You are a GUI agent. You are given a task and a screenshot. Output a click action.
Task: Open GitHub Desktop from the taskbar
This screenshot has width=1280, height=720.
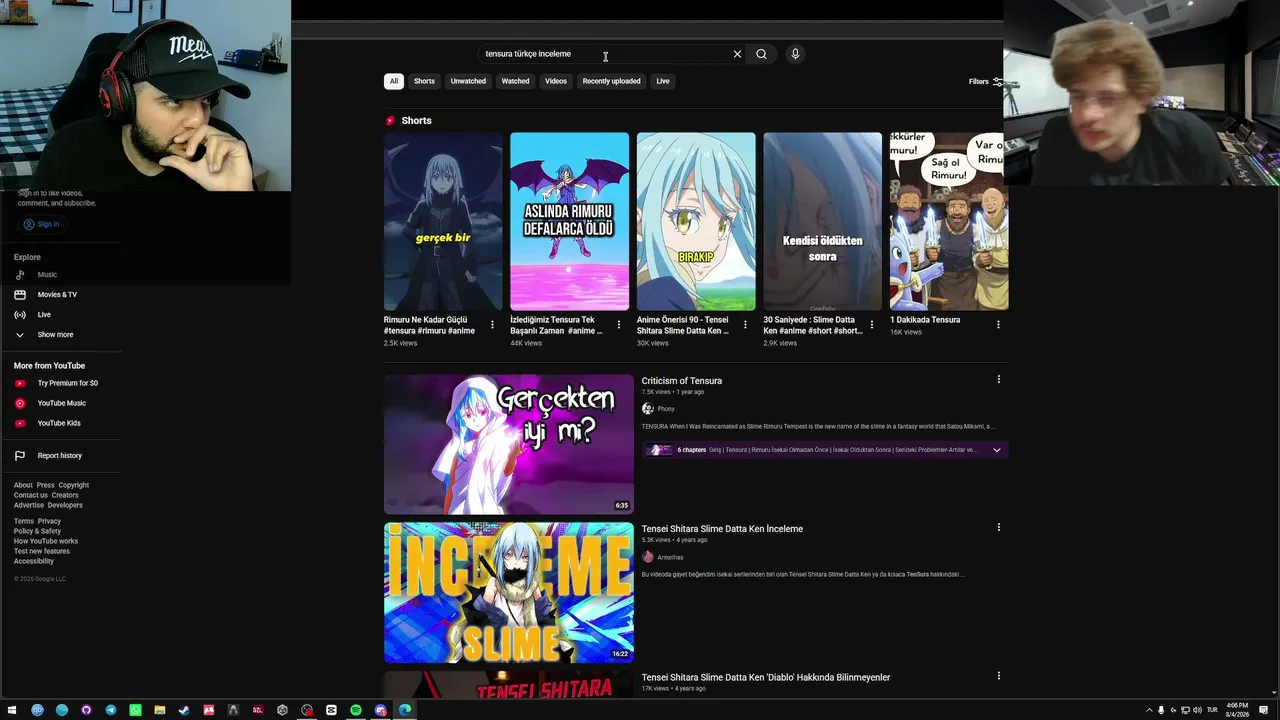tap(86, 710)
